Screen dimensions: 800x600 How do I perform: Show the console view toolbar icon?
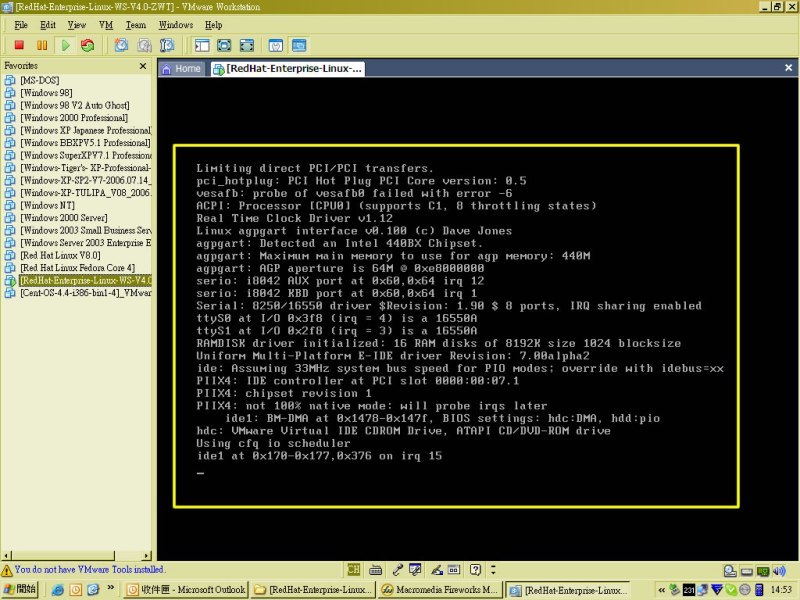pyautogui.click(x=299, y=45)
